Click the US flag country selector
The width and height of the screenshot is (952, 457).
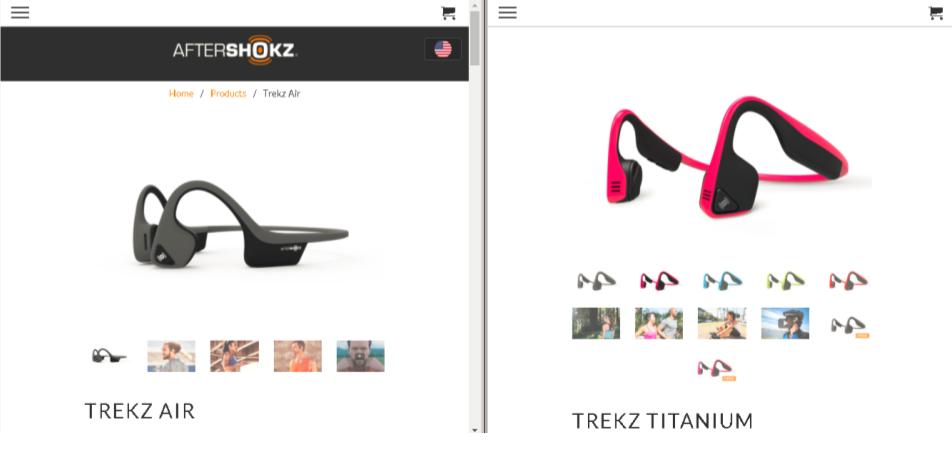tap(443, 49)
